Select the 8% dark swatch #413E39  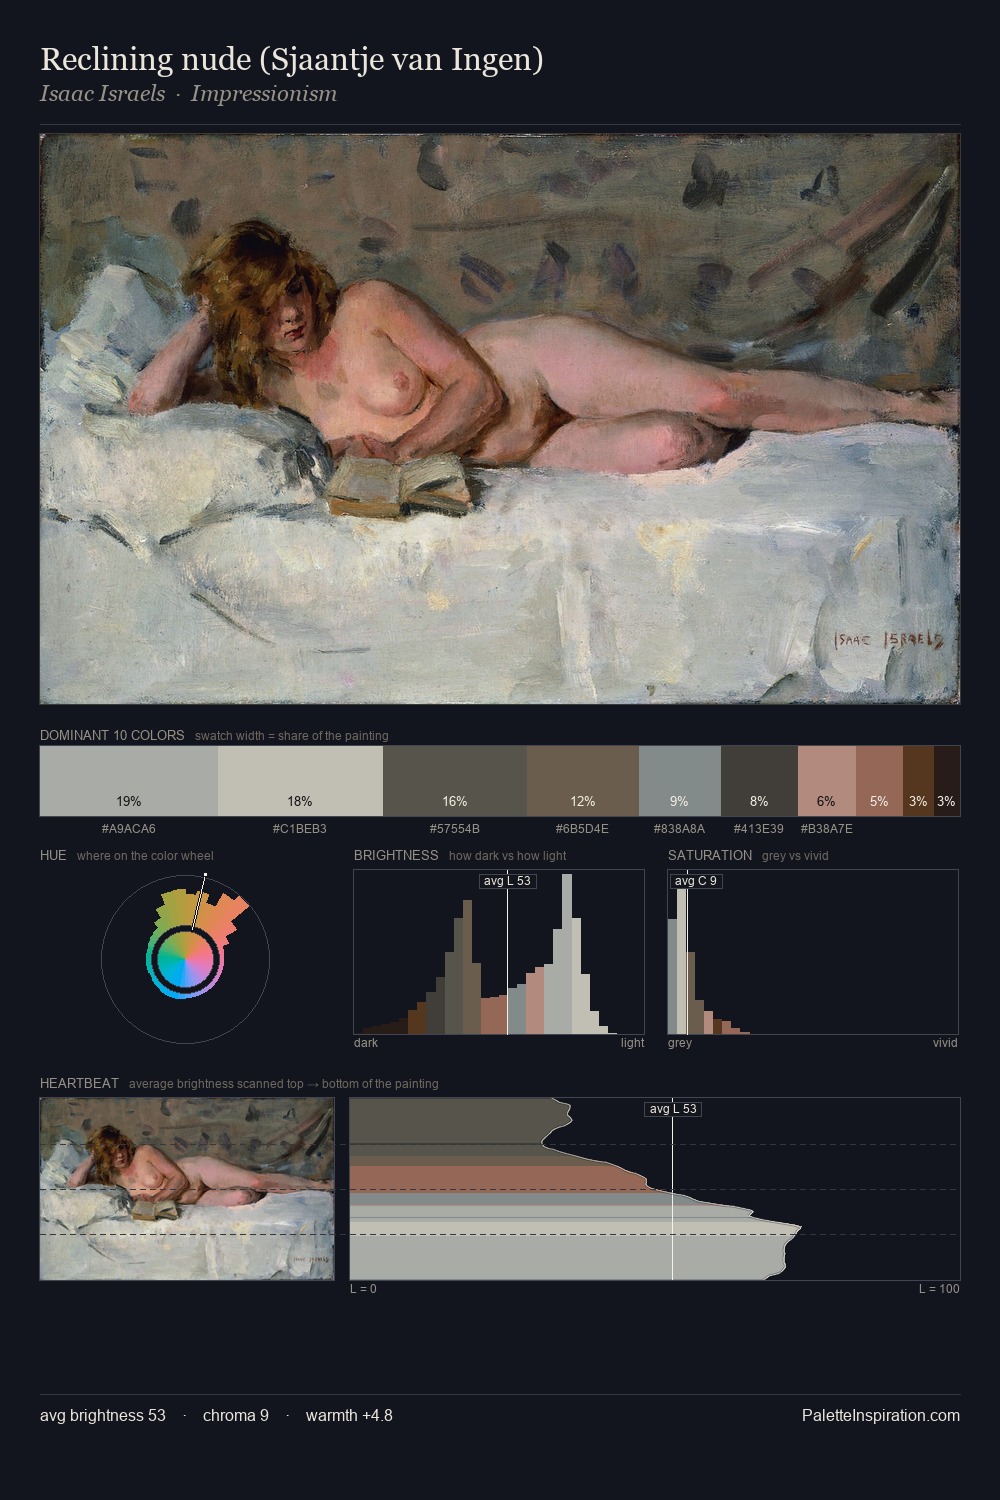[x=759, y=781]
